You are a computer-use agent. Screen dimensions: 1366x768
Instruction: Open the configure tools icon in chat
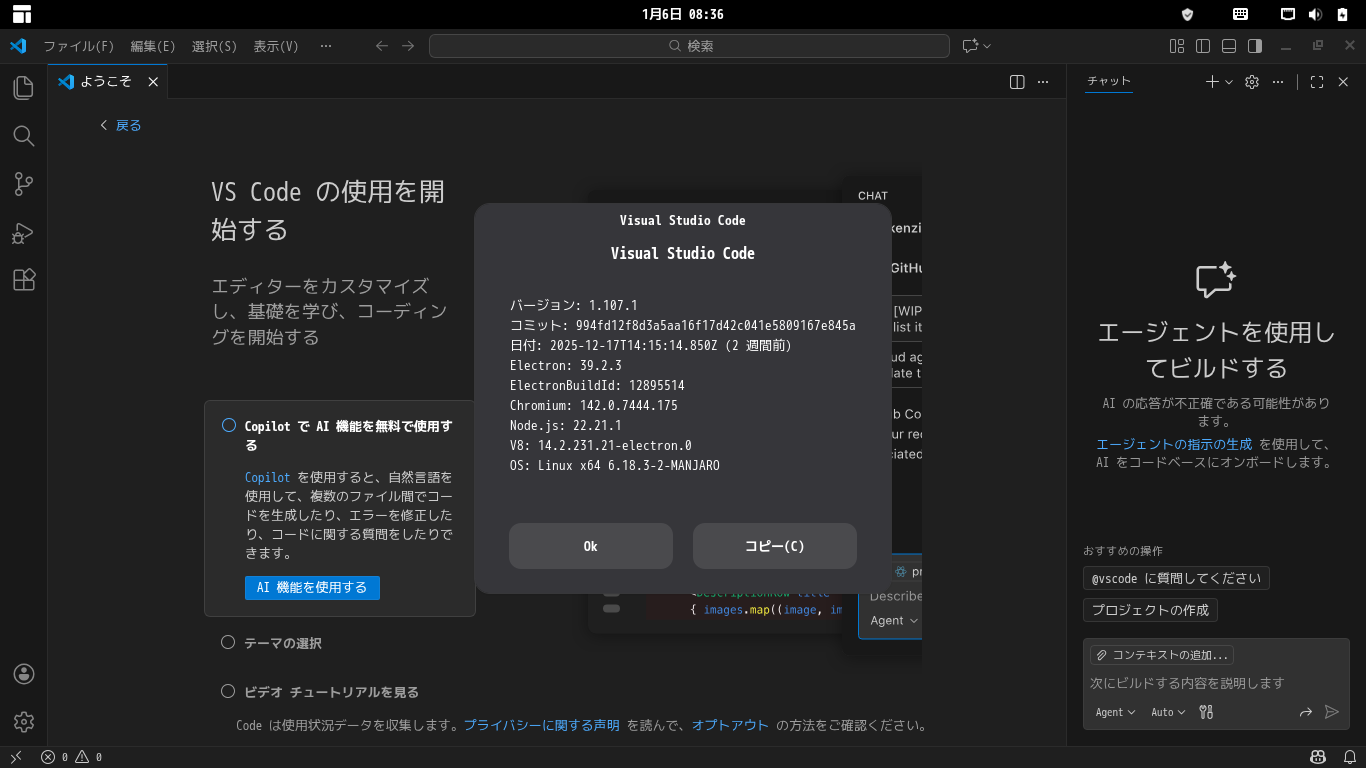point(1206,712)
